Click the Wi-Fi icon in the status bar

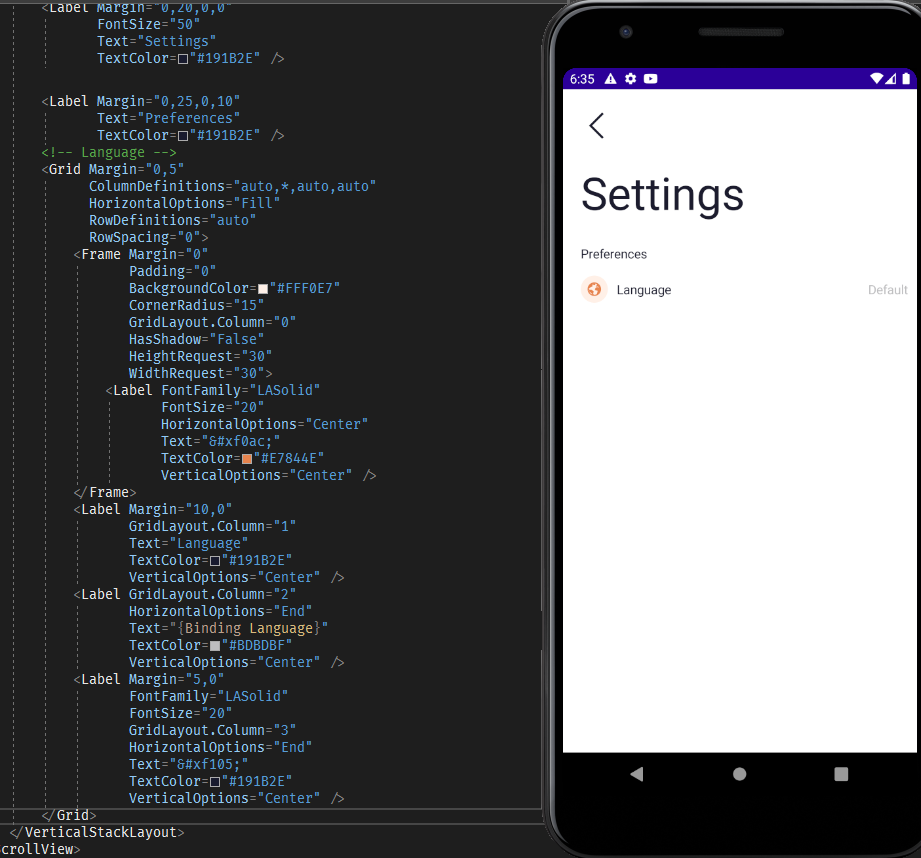click(876, 78)
